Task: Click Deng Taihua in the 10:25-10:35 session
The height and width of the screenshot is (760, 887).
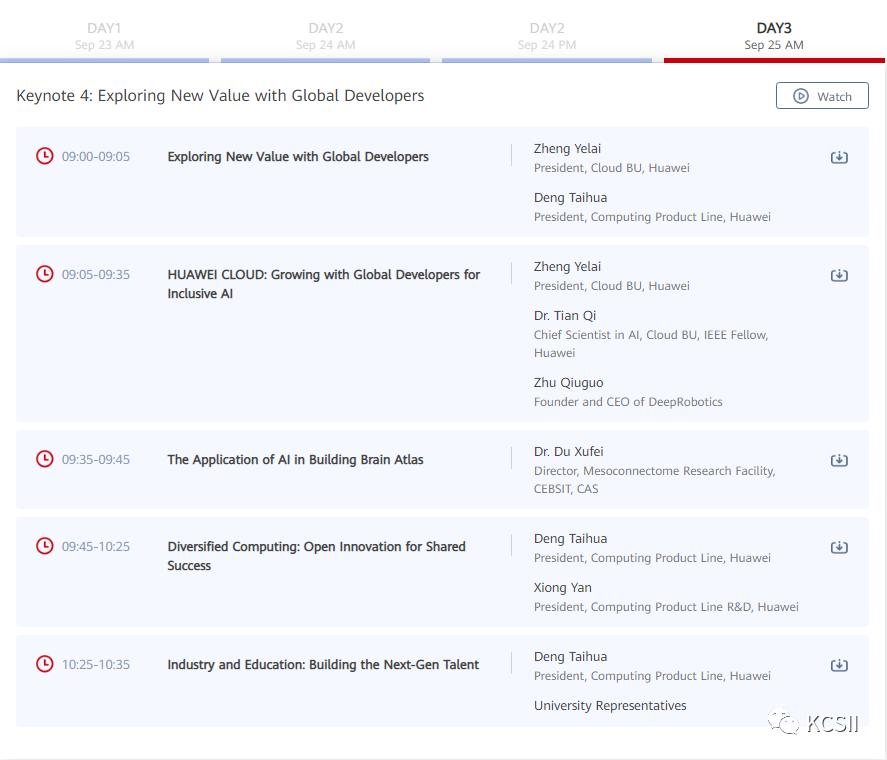Action: [570, 657]
